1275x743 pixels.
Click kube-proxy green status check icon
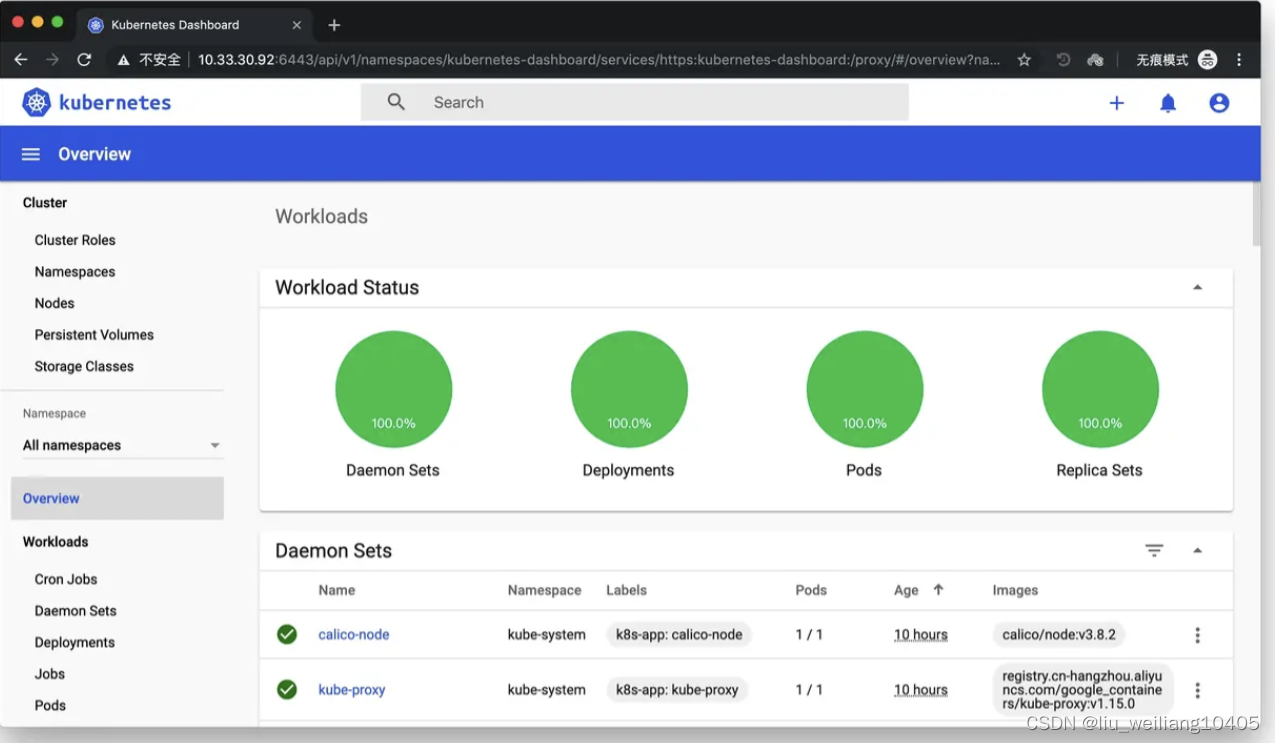287,689
